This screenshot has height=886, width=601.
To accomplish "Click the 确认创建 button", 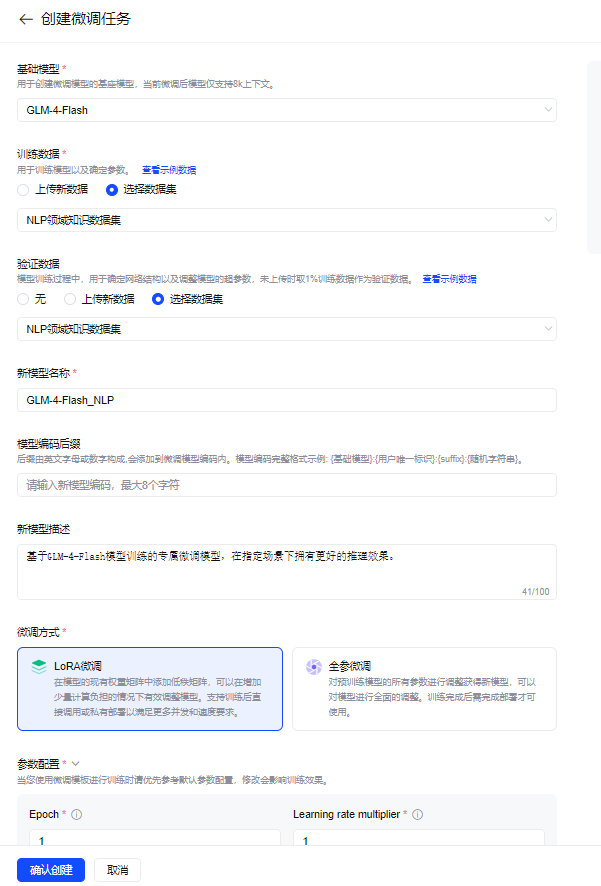I will tap(51, 870).
